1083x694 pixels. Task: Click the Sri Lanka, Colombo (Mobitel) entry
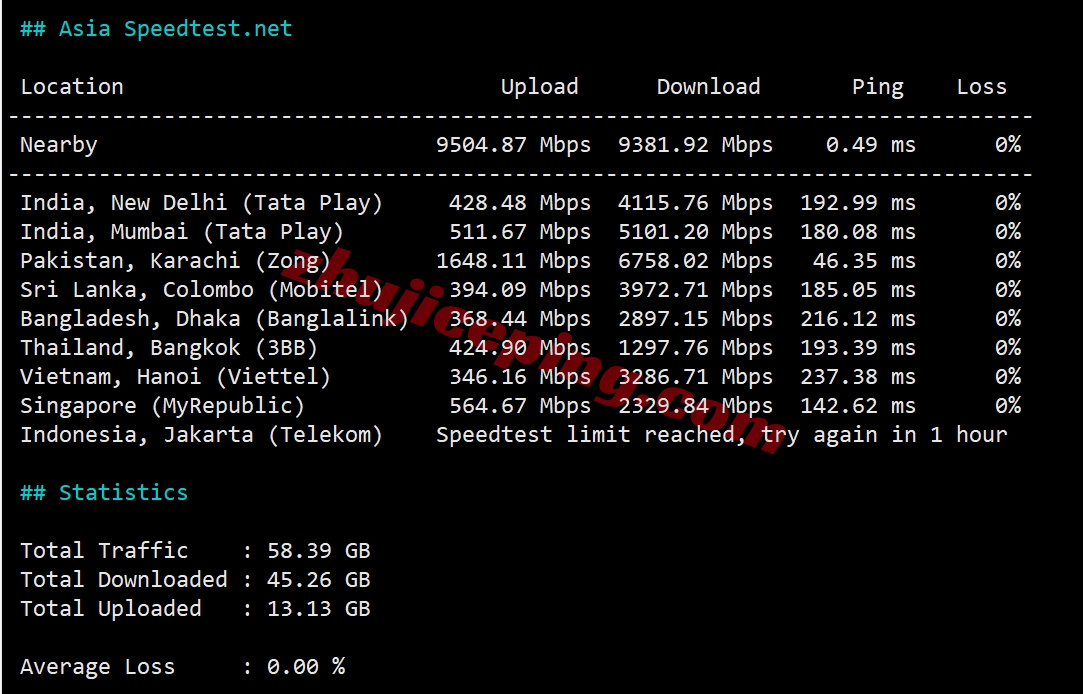pyautogui.click(x=201, y=290)
